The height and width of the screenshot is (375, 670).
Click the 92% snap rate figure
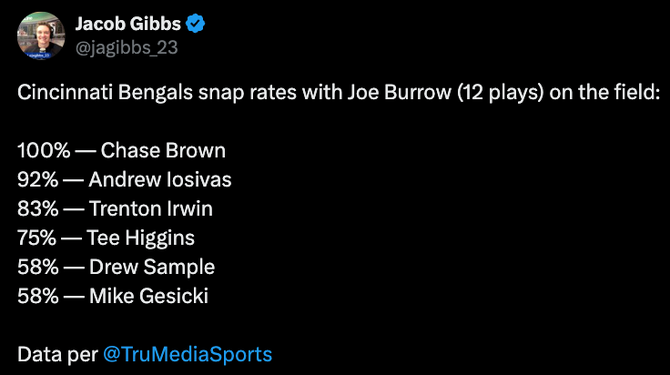point(38,179)
